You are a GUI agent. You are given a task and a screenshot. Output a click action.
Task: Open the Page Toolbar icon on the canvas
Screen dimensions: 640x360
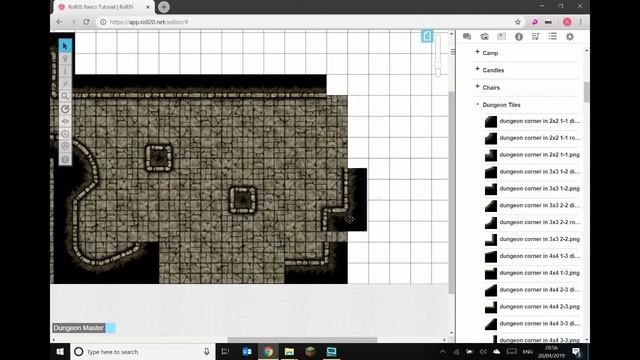pyautogui.click(x=427, y=36)
